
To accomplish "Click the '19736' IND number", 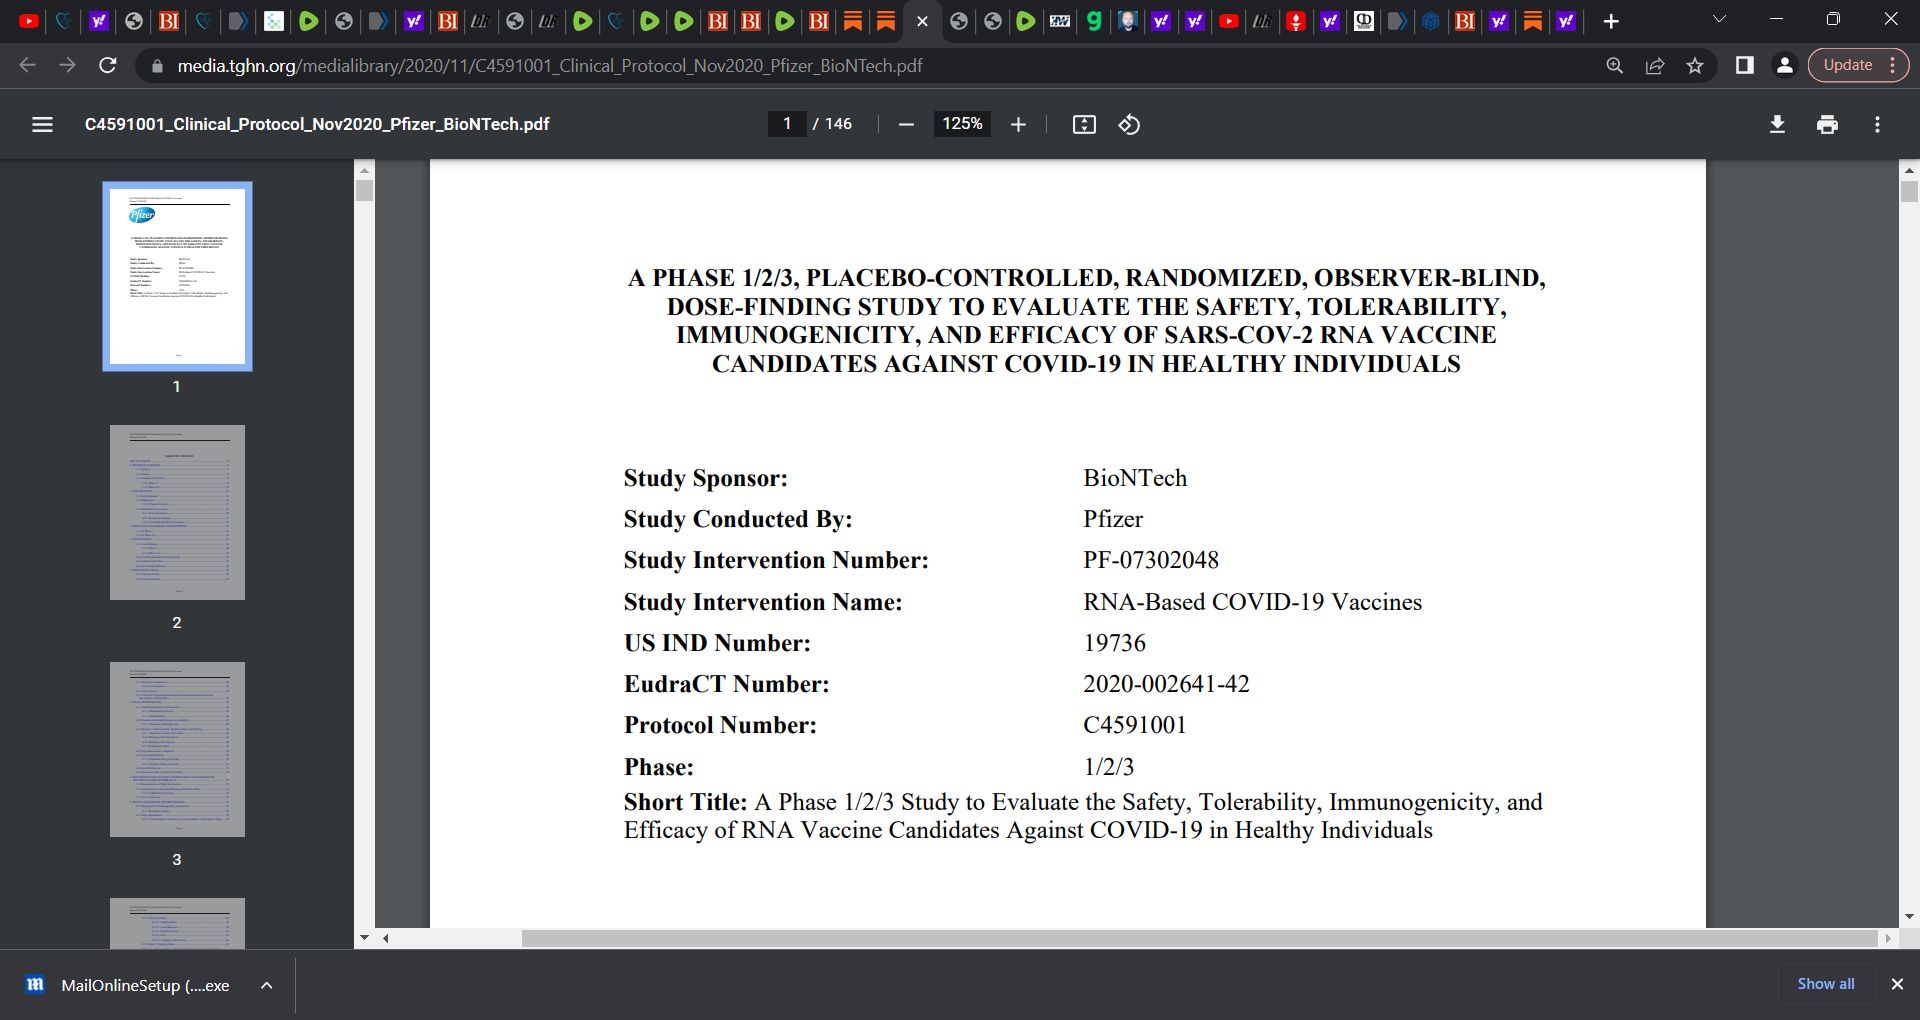I will click(x=1114, y=643).
